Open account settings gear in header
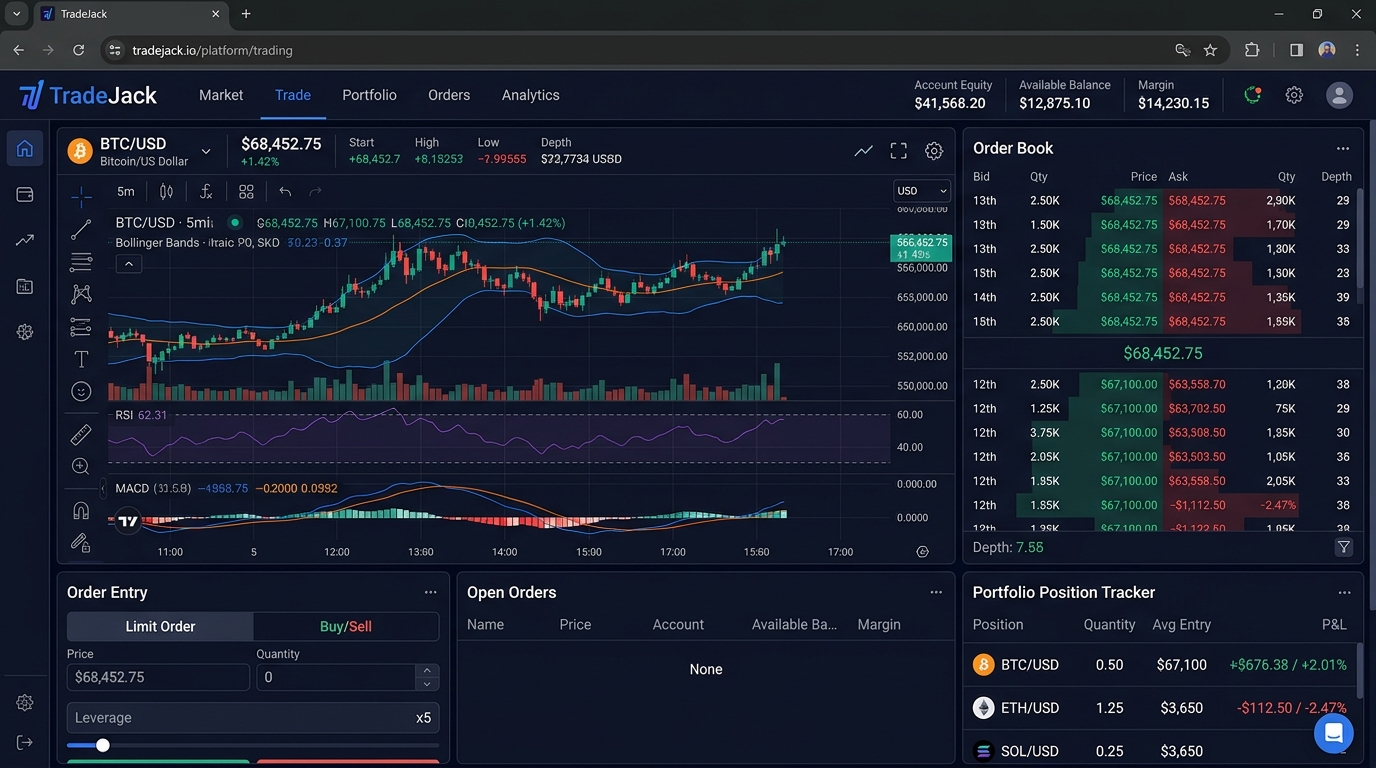 (1294, 95)
